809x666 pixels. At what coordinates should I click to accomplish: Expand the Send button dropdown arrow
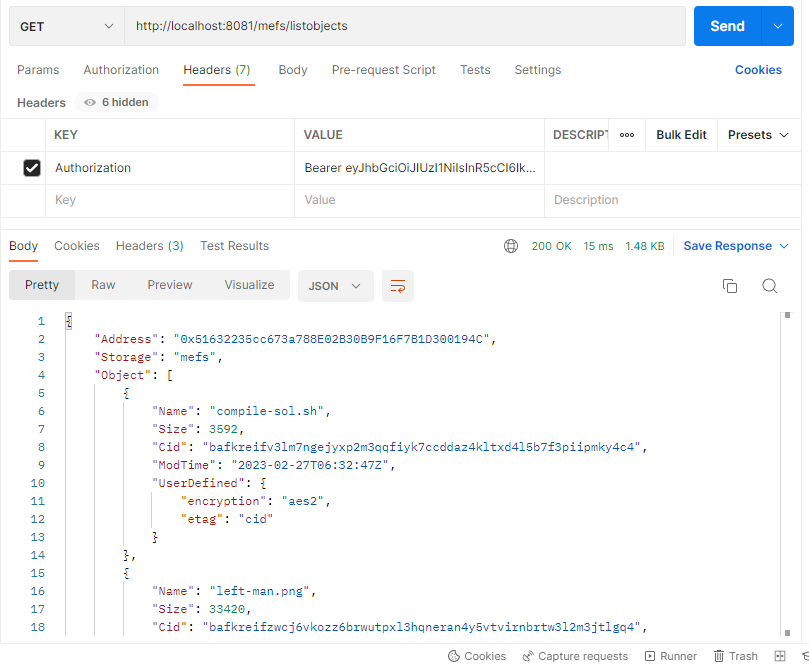point(778,27)
